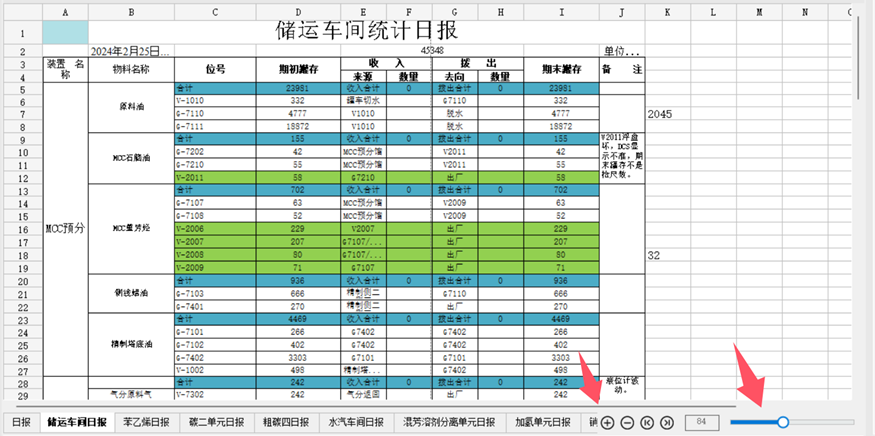Select the G-7111 tag cell
Viewport: 875px width, 436px height.
pyautogui.click(x=215, y=126)
